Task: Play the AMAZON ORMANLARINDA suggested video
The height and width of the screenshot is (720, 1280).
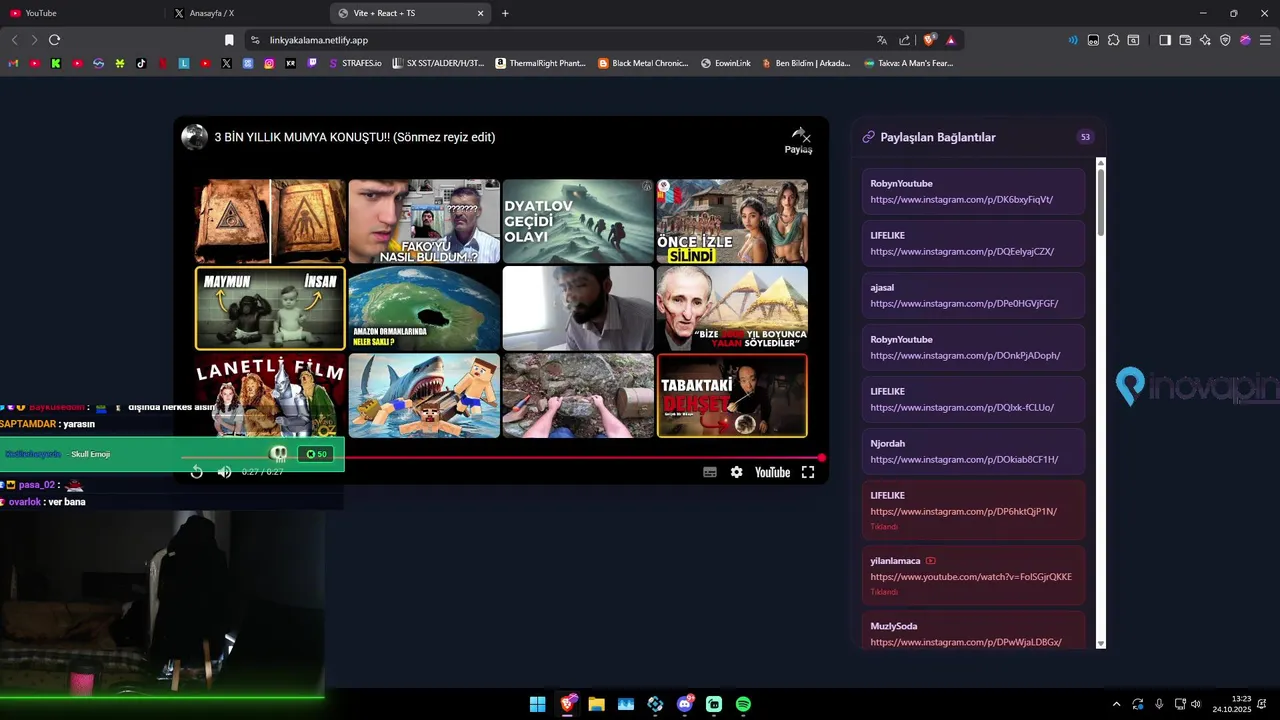Action: pyautogui.click(x=424, y=308)
